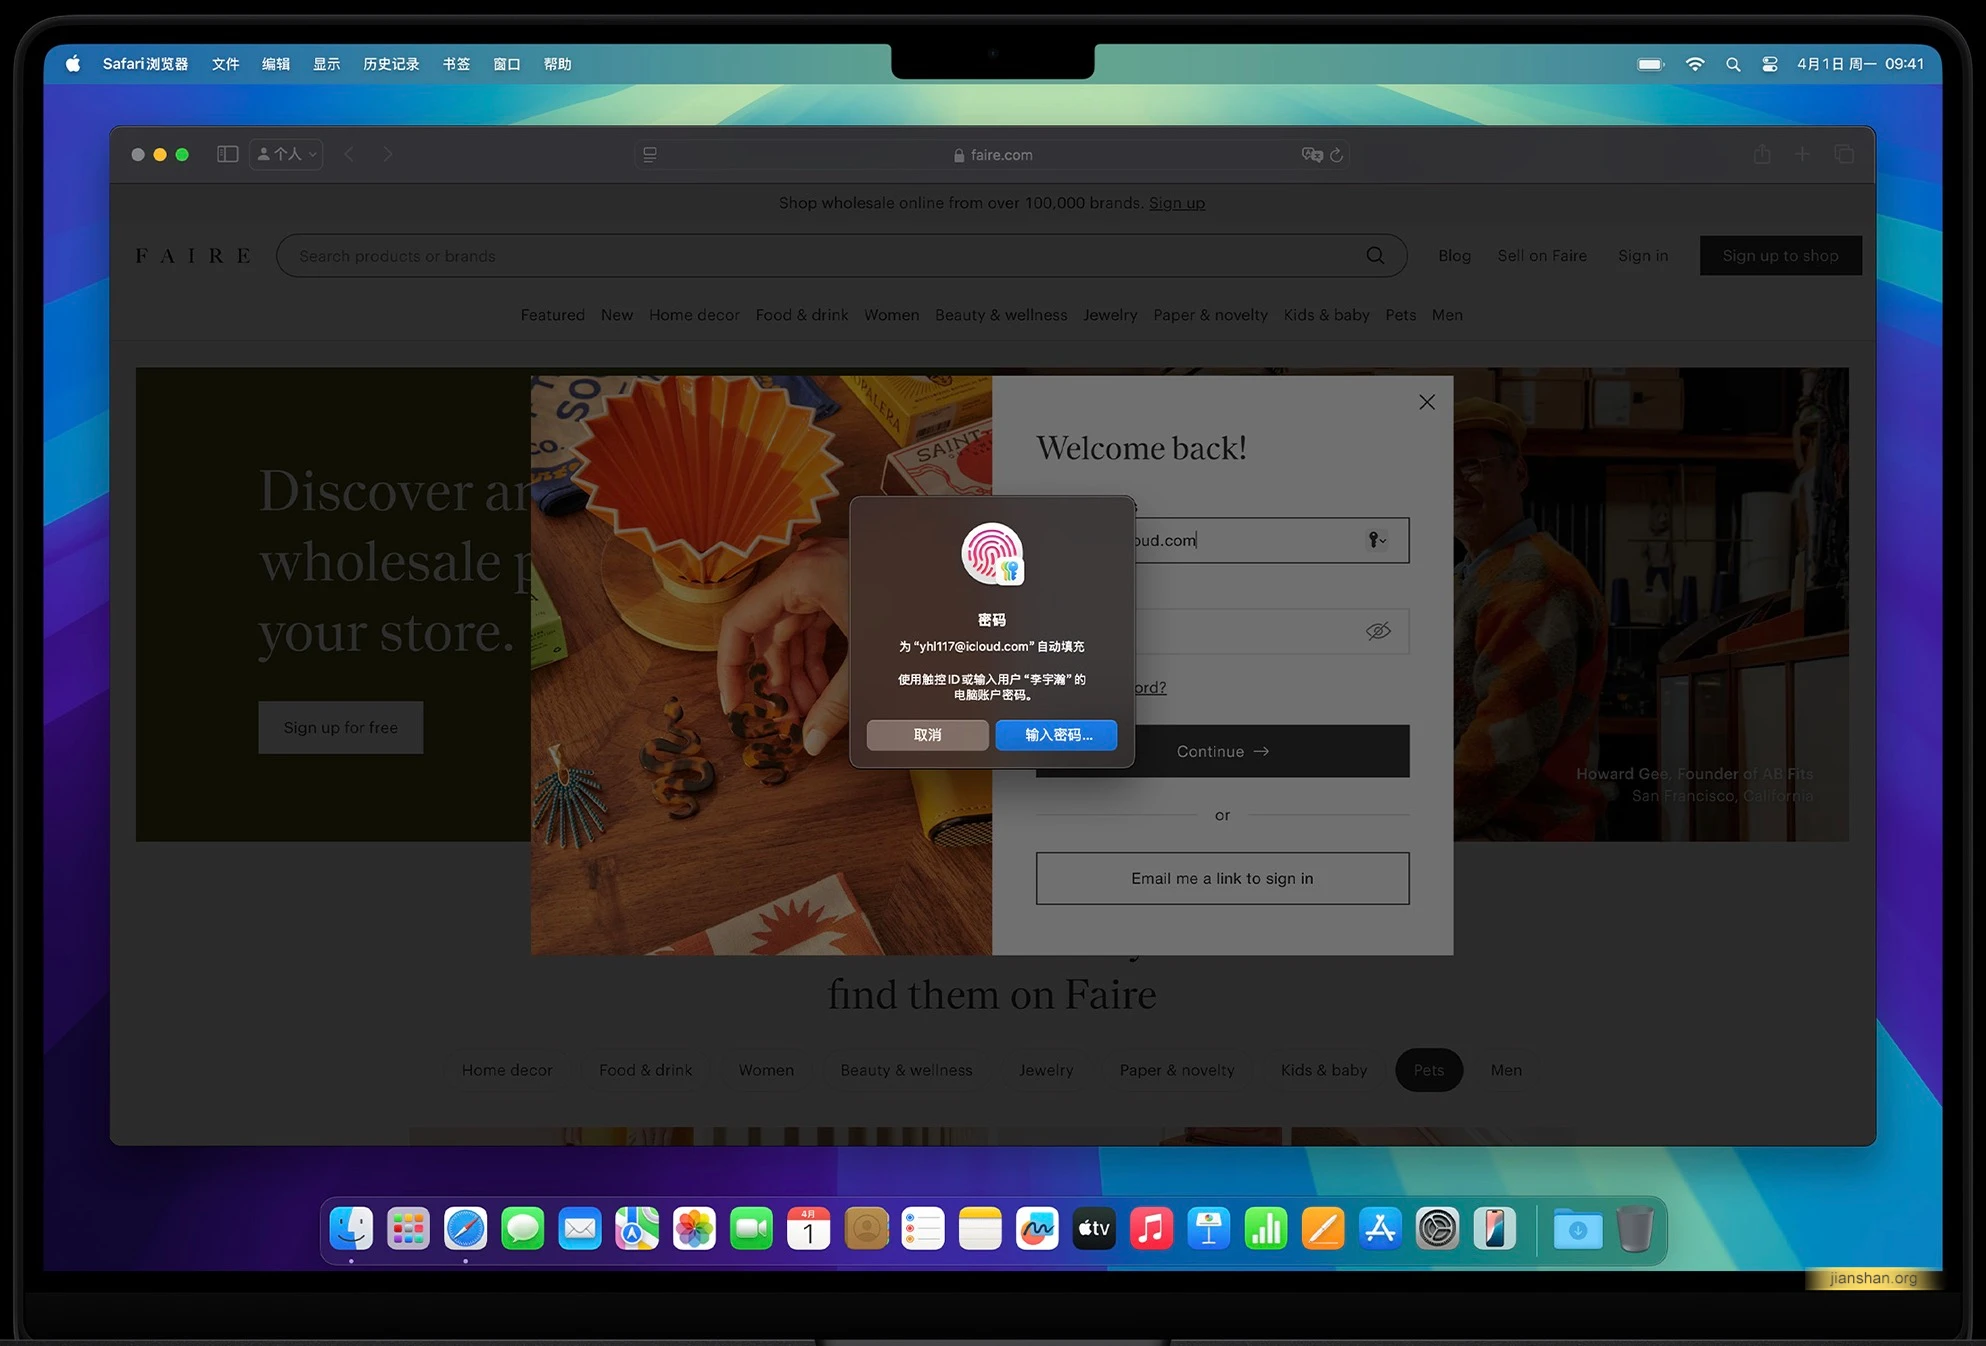
Task: Launch iPhone Mirroring from the Dock
Action: tap(1494, 1229)
